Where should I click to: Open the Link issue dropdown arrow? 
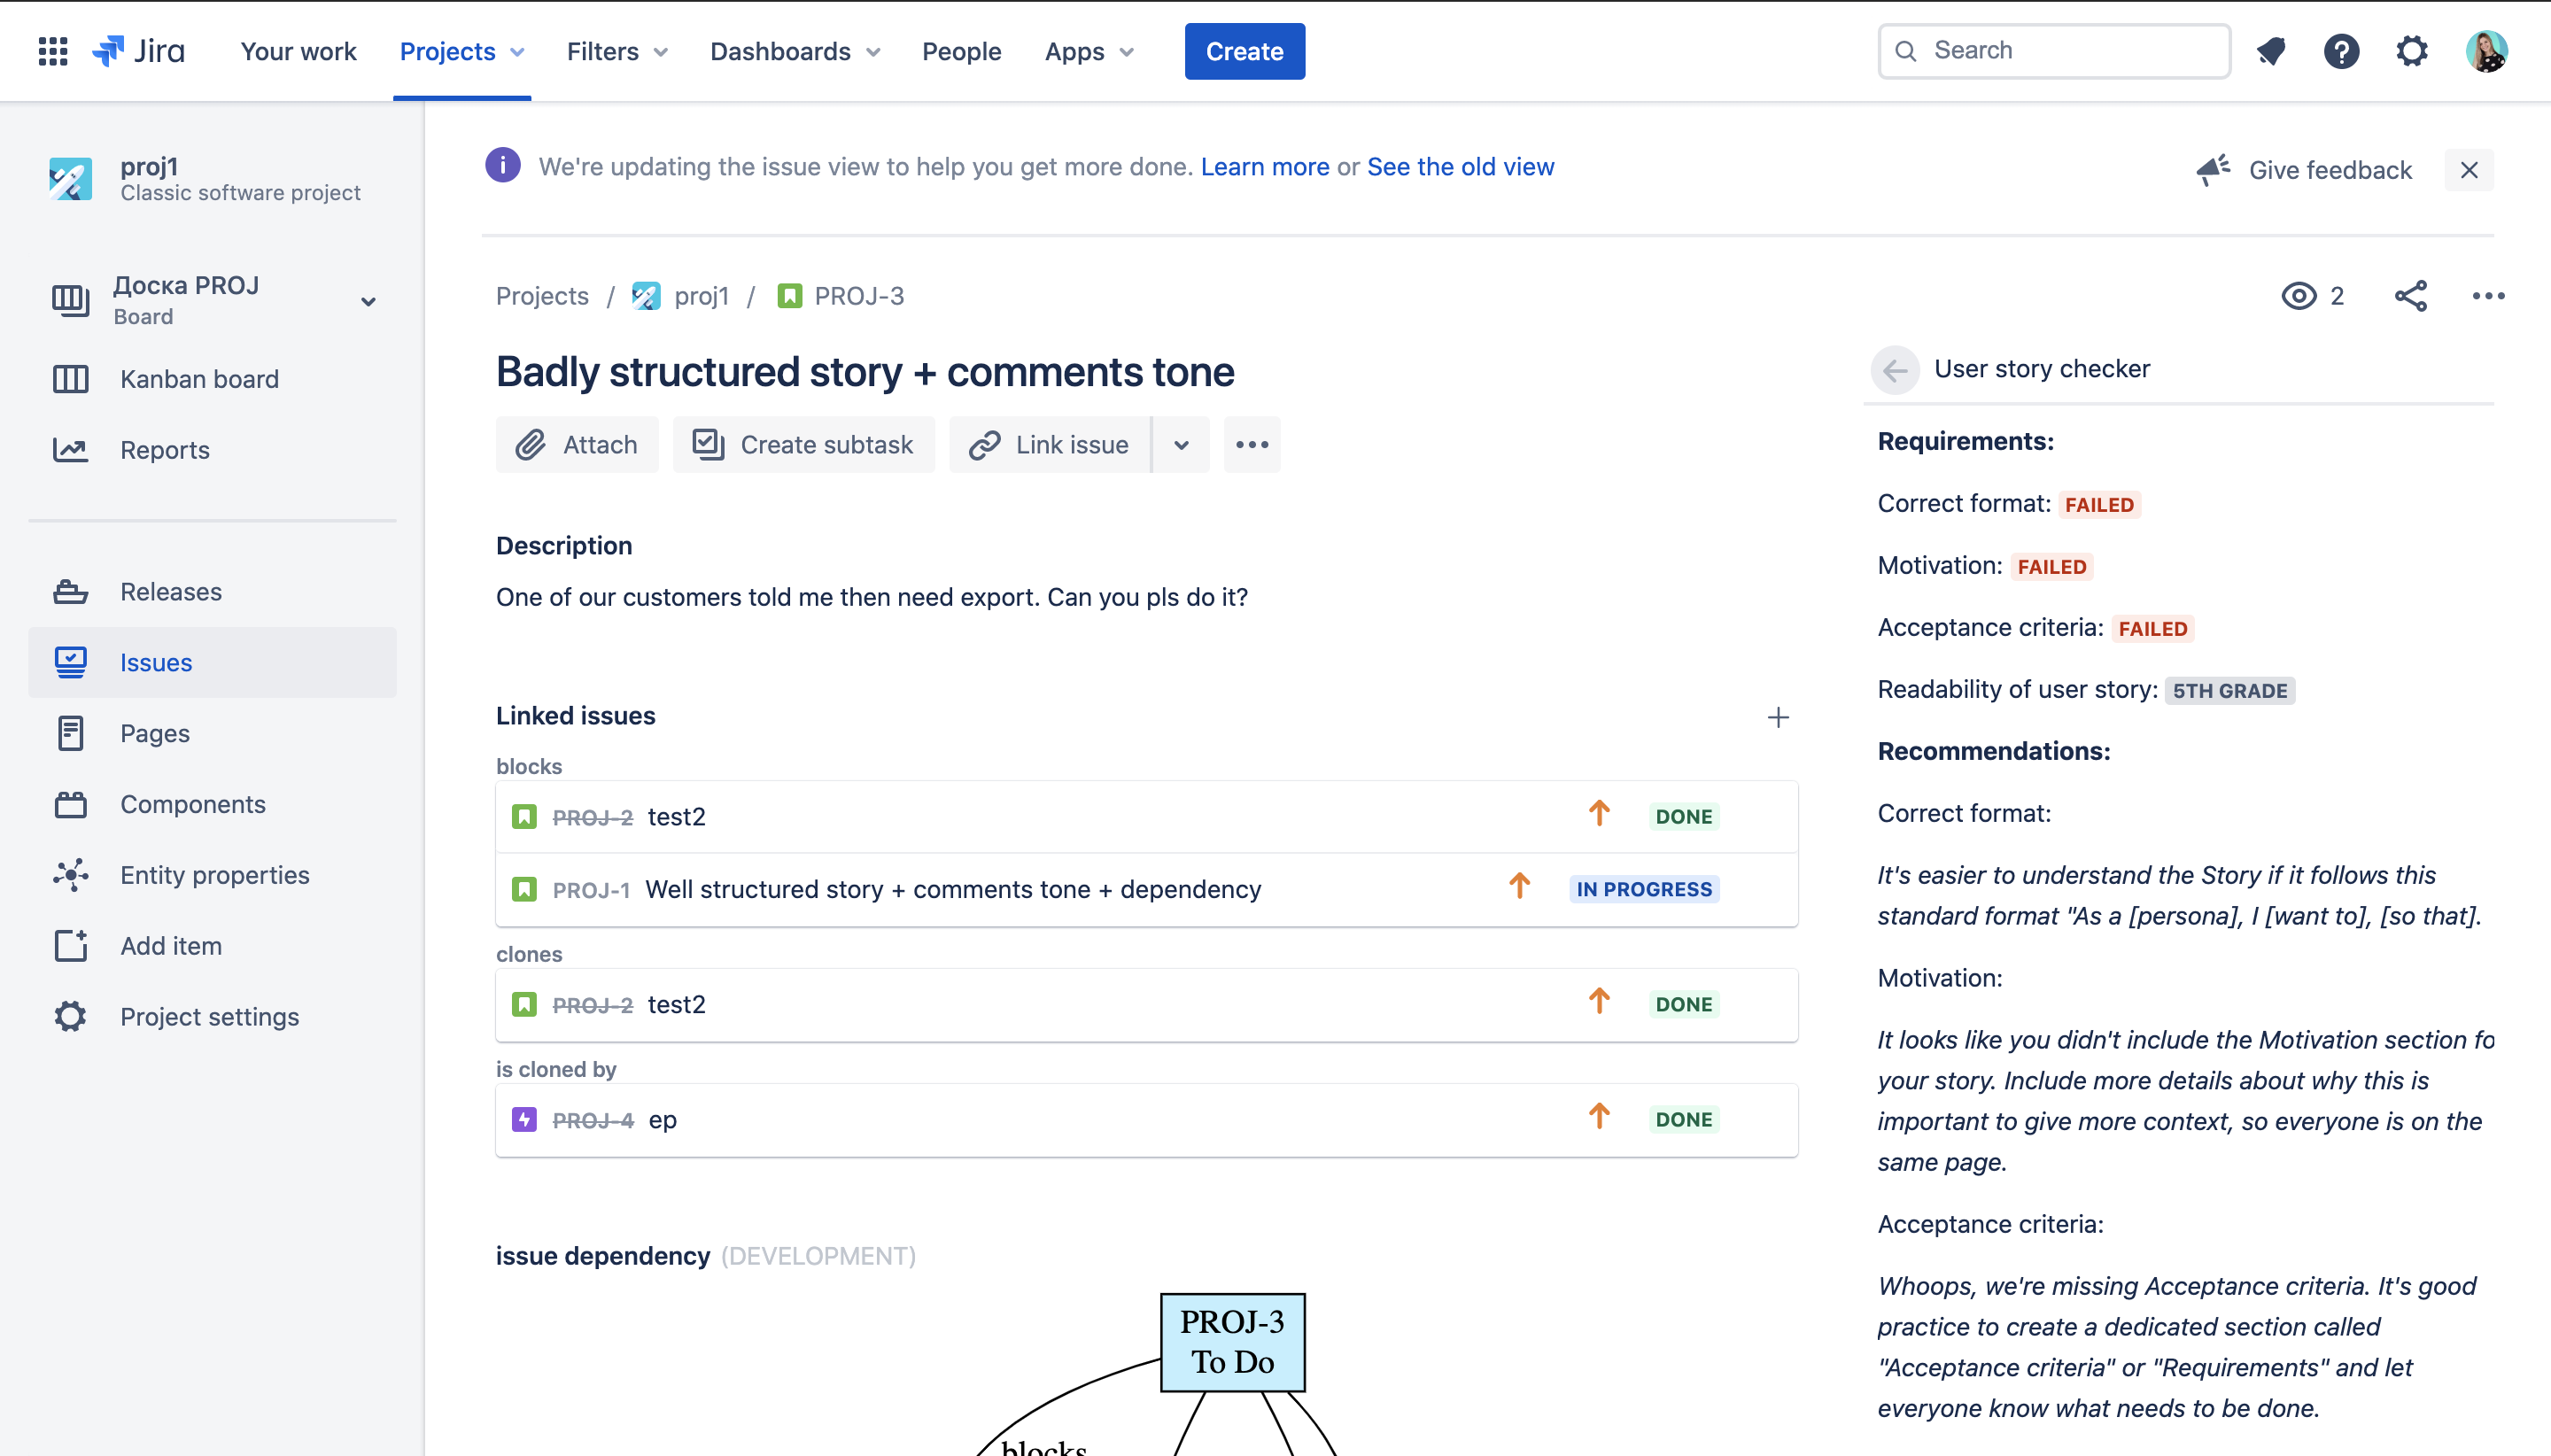(1181, 445)
